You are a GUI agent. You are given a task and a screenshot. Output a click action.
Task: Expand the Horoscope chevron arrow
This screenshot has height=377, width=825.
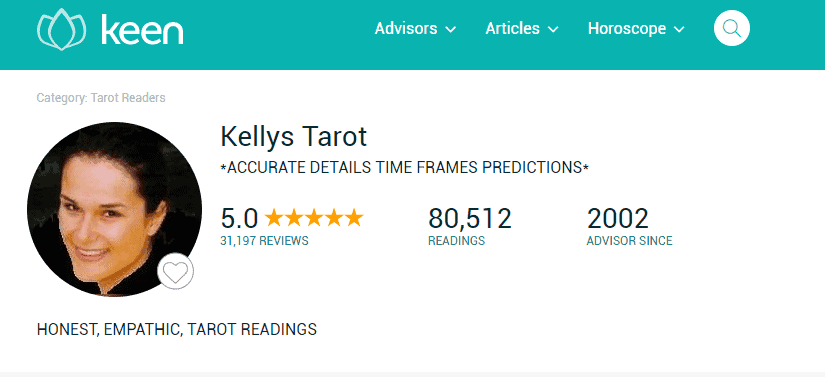coord(679,29)
